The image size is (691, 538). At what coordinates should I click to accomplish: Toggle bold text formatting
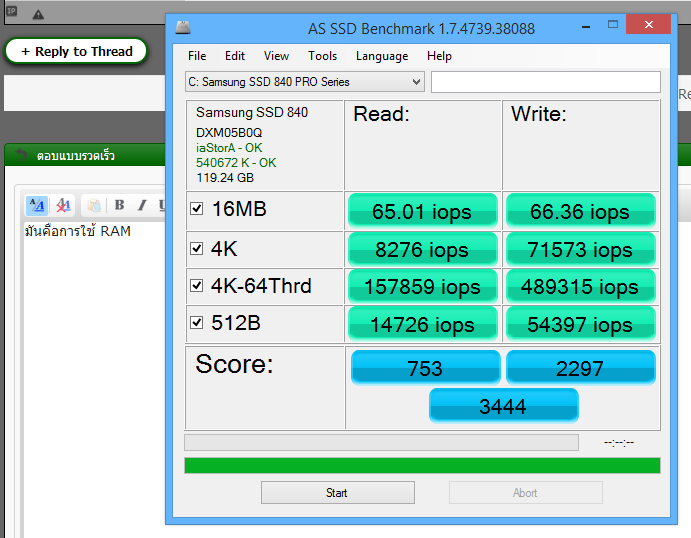point(119,205)
